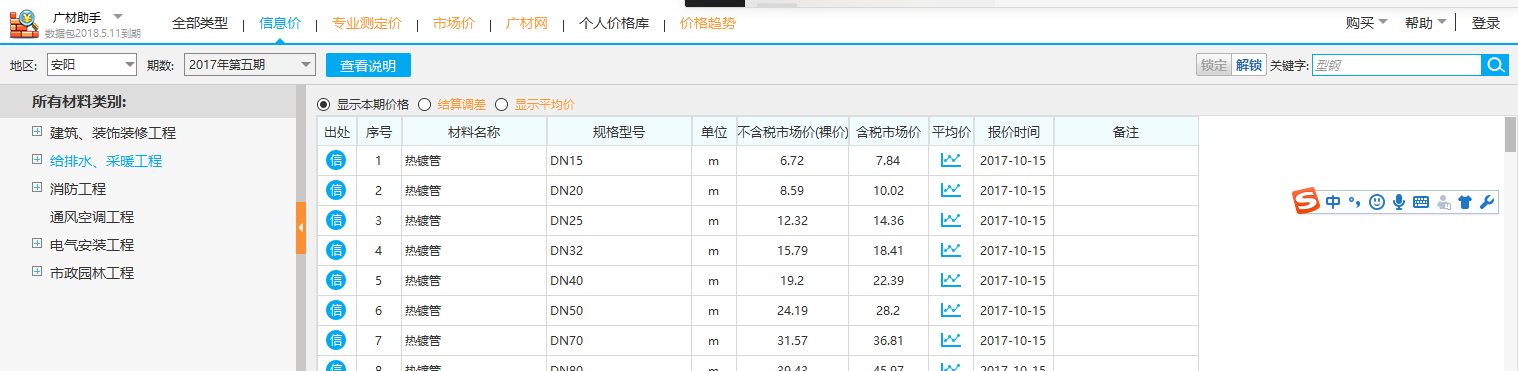Screen dimensions: 1518x371
Task: Open the Sogou emoji smiley icon
Action: [x=1377, y=202]
